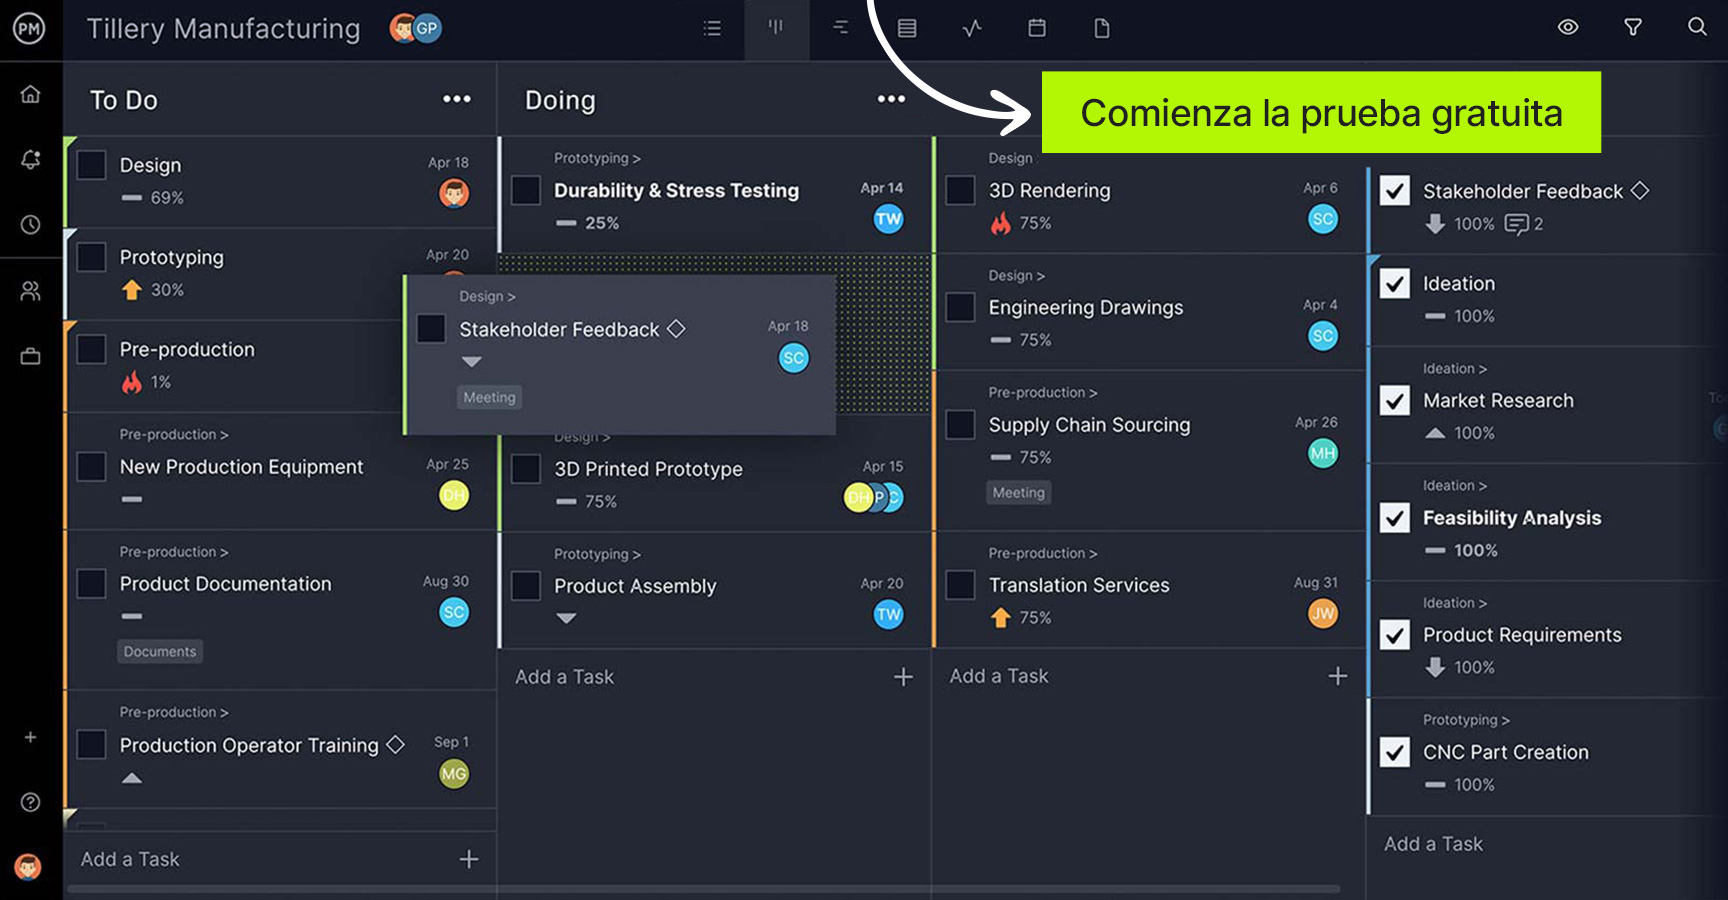This screenshot has width=1728, height=900.
Task: Open the To Do column options menu
Action: coord(457,99)
